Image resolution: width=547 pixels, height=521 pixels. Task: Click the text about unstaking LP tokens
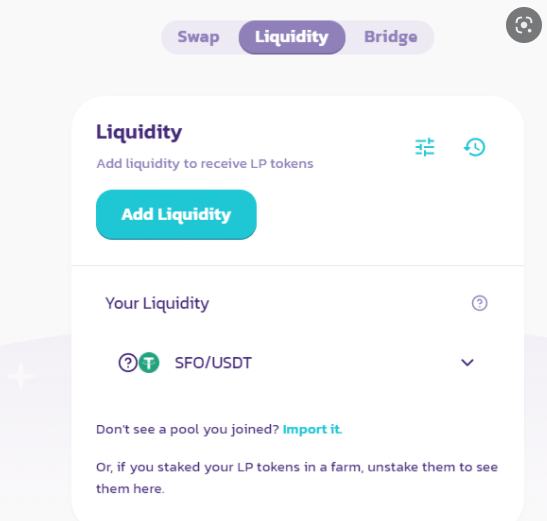[297, 478]
